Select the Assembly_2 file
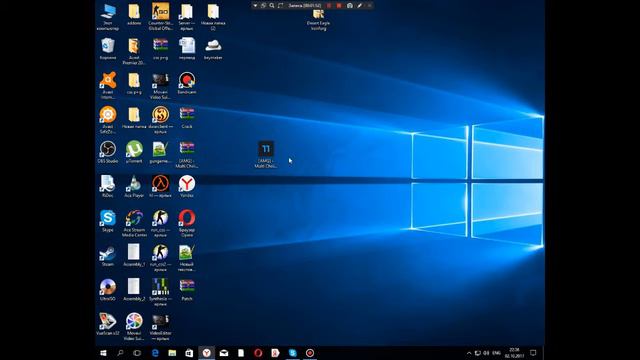This screenshot has height=360, width=640. [x=134, y=290]
